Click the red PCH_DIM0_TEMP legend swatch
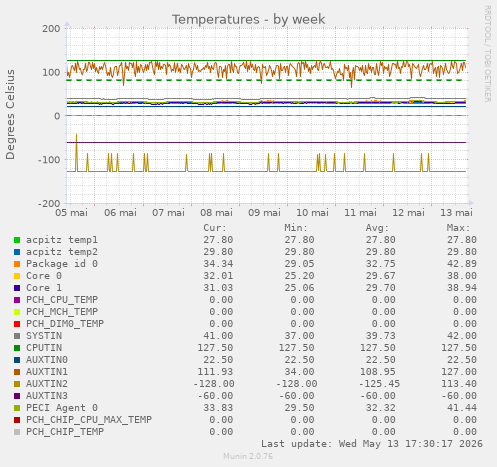The image size is (497, 467). (17, 324)
